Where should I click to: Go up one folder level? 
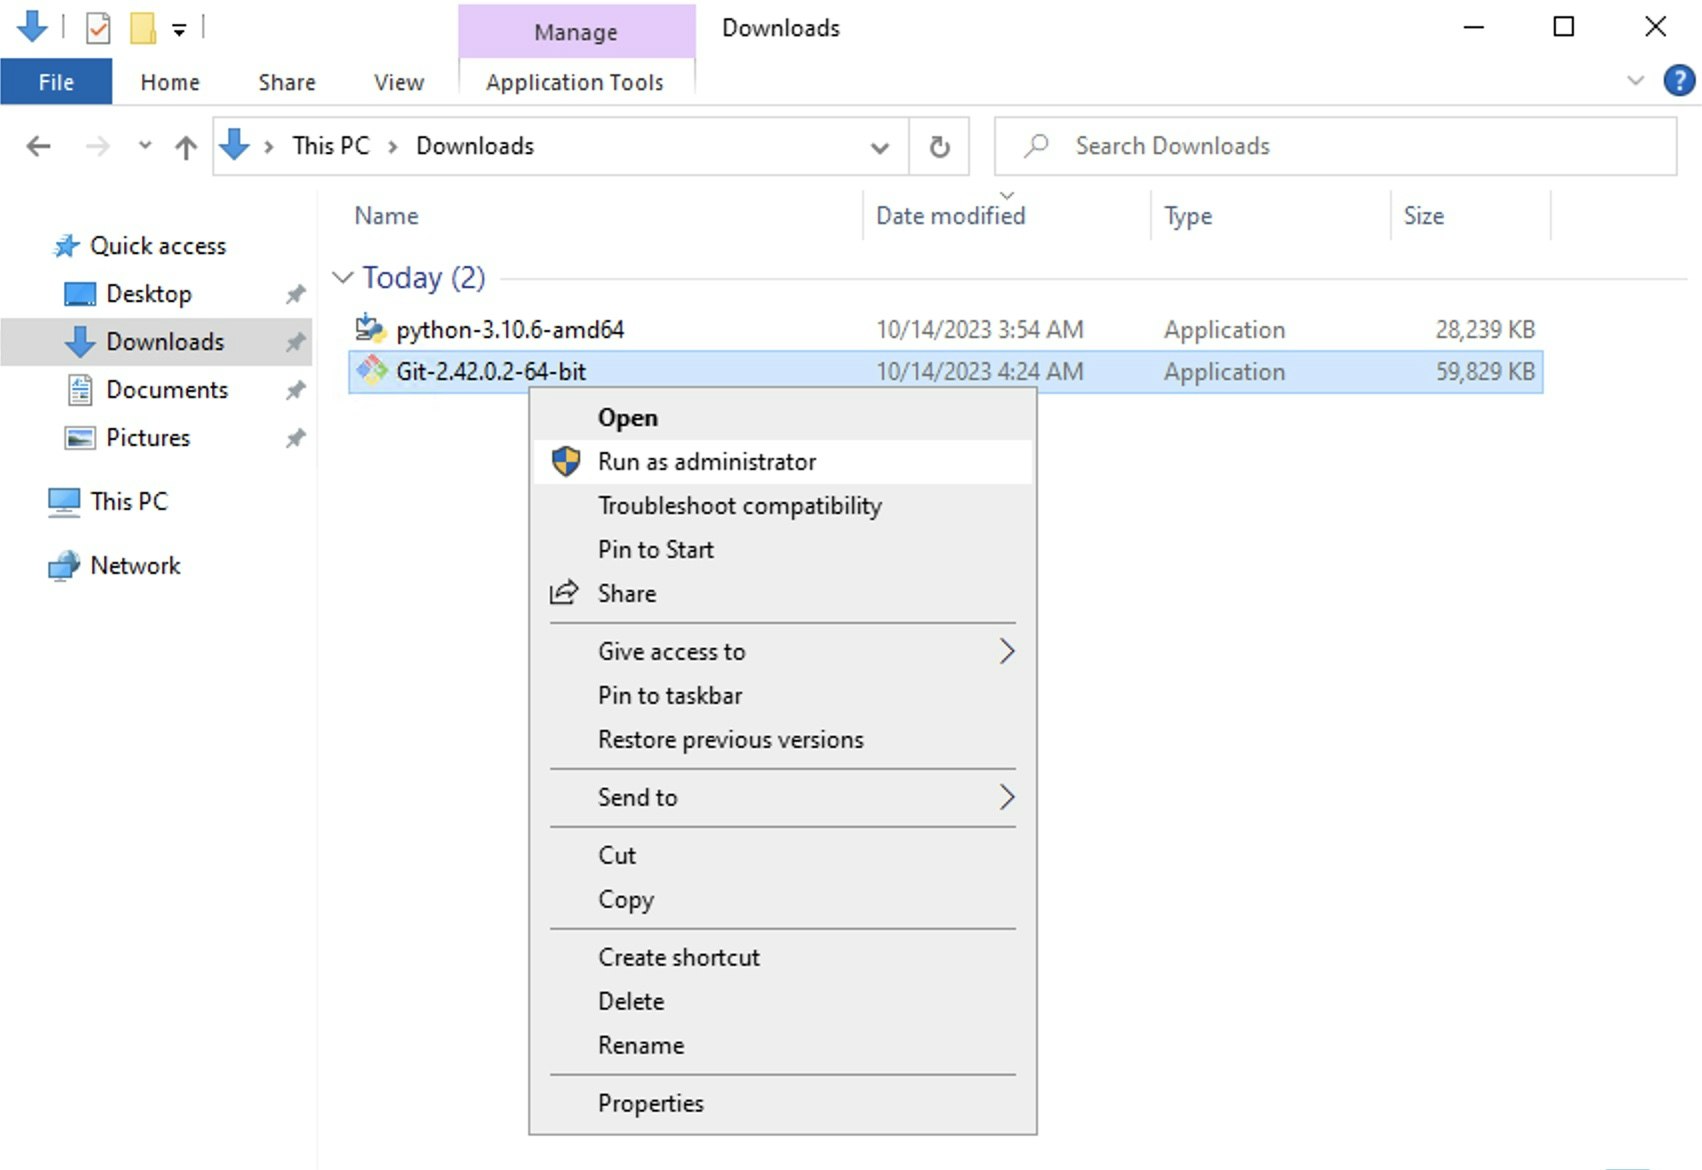coord(186,147)
